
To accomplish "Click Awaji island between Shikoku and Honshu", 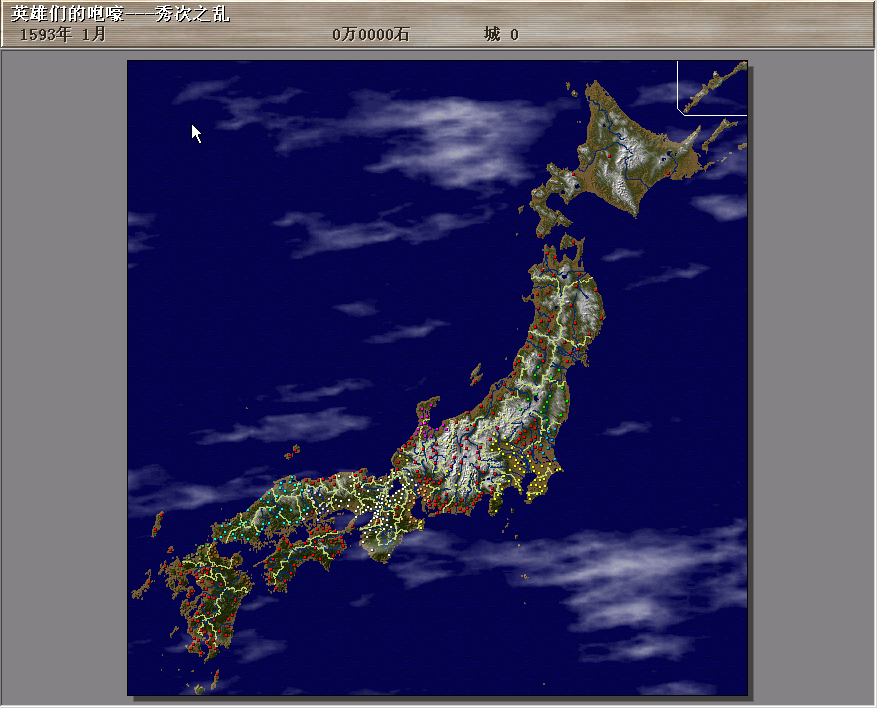I will pyautogui.click(x=350, y=524).
